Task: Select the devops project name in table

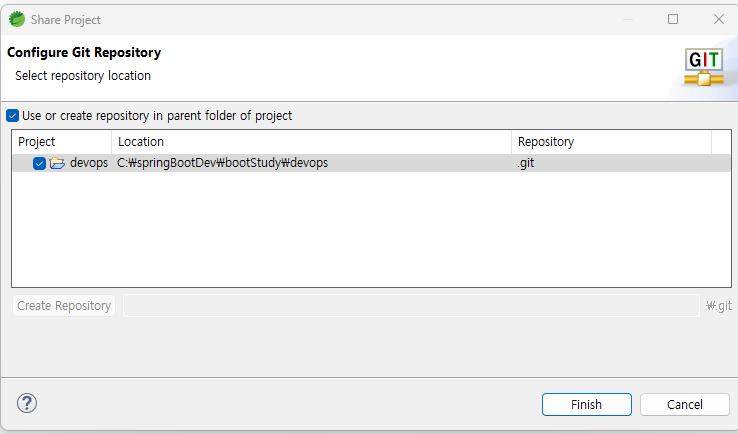Action: 89,163
